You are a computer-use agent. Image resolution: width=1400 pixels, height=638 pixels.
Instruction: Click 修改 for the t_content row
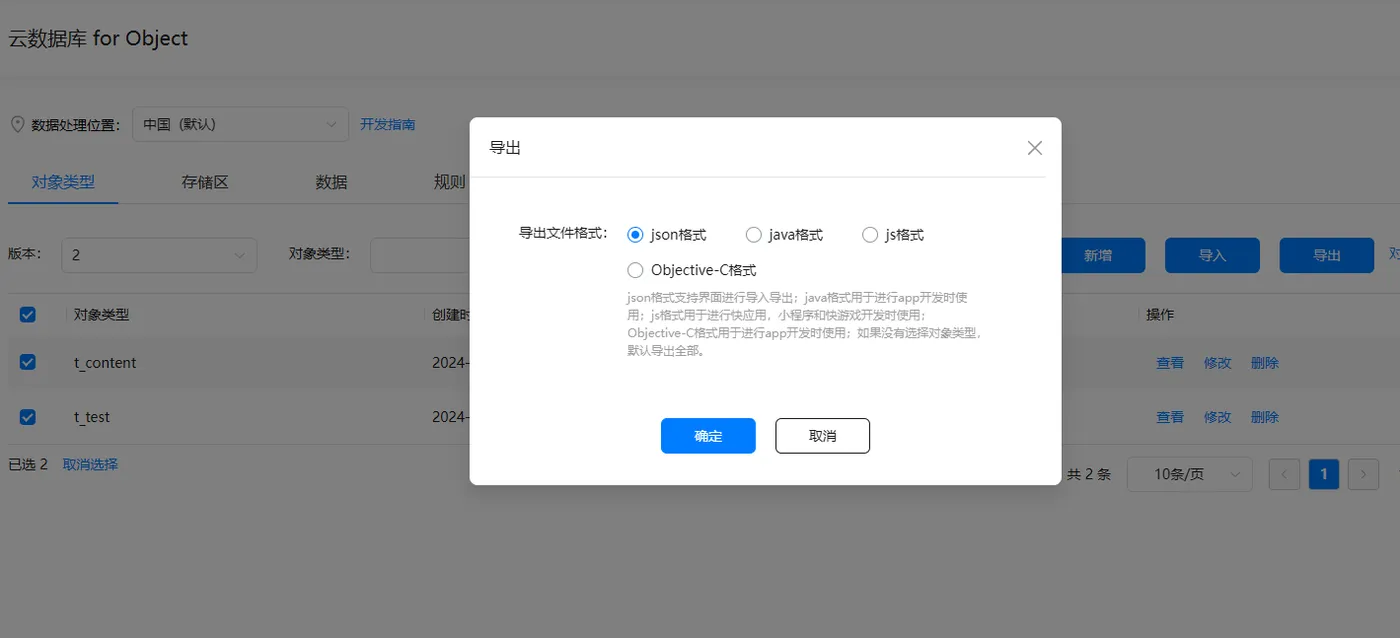point(1217,363)
